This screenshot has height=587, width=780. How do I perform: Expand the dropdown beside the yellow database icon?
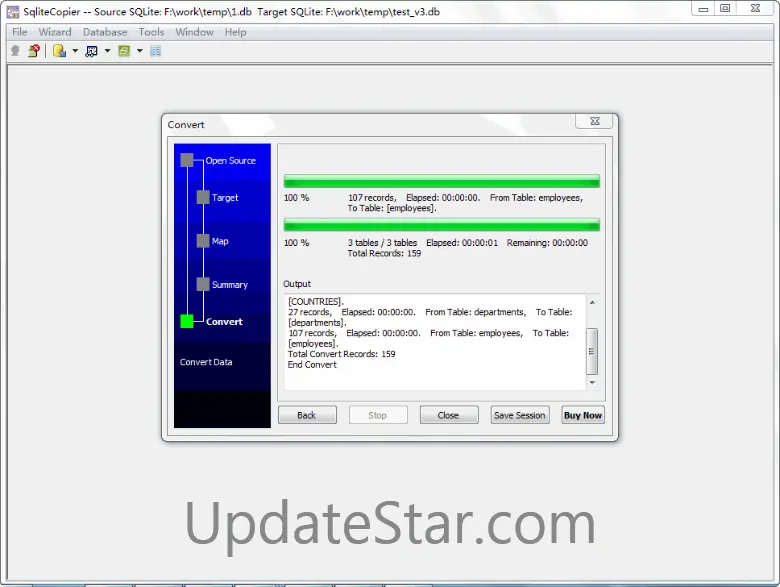75,51
